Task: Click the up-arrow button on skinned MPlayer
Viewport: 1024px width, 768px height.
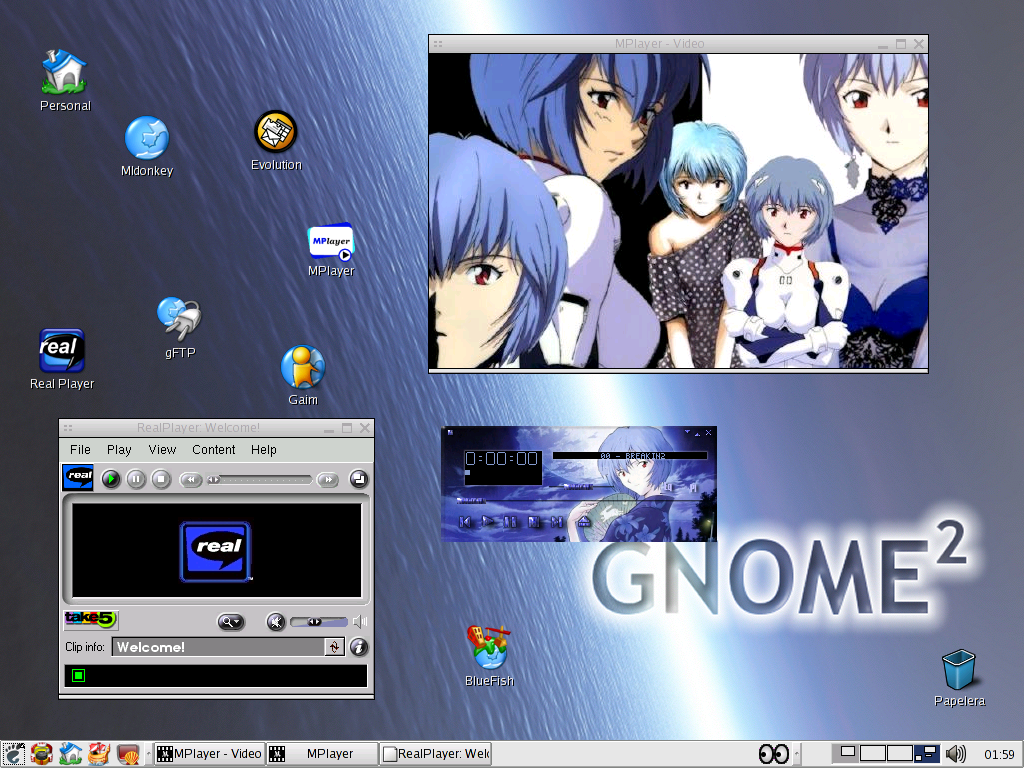Action: point(697,434)
